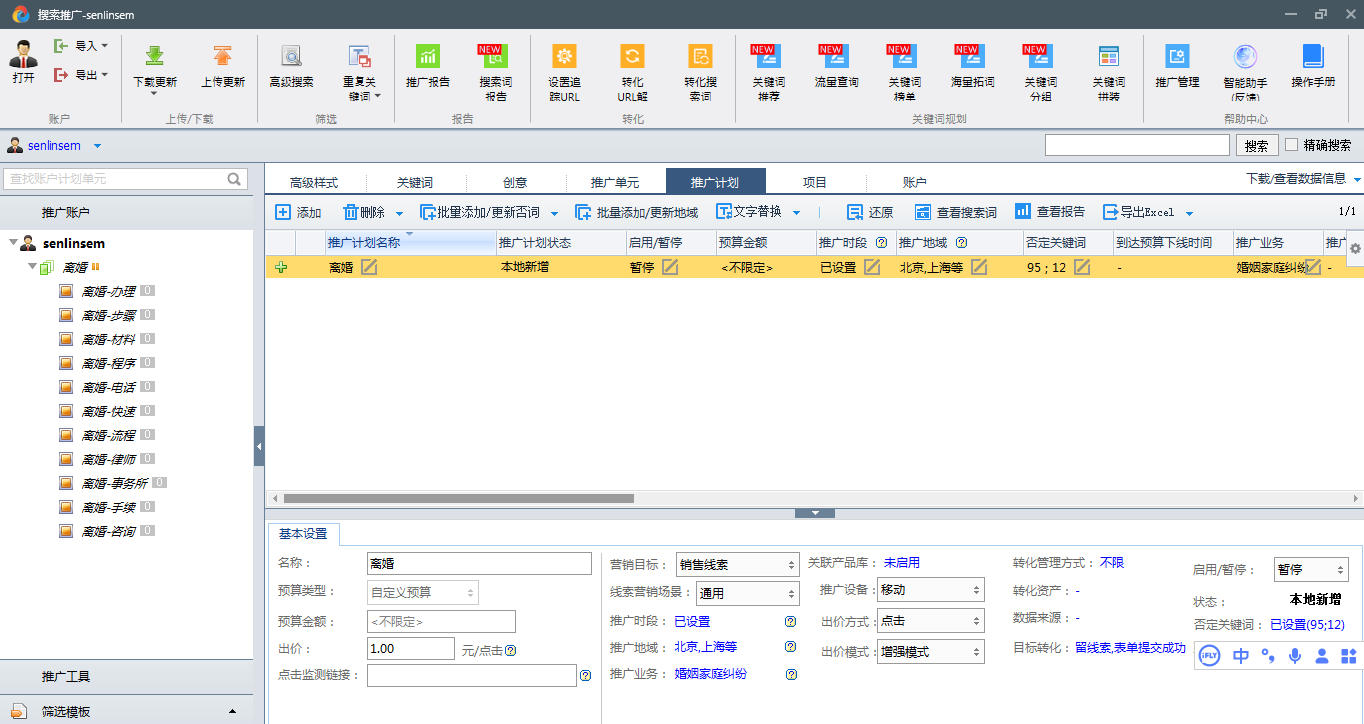Open 高级搜索 advanced search tool
The width and height of the screenshot is (1364, 724).
(291, 57)
